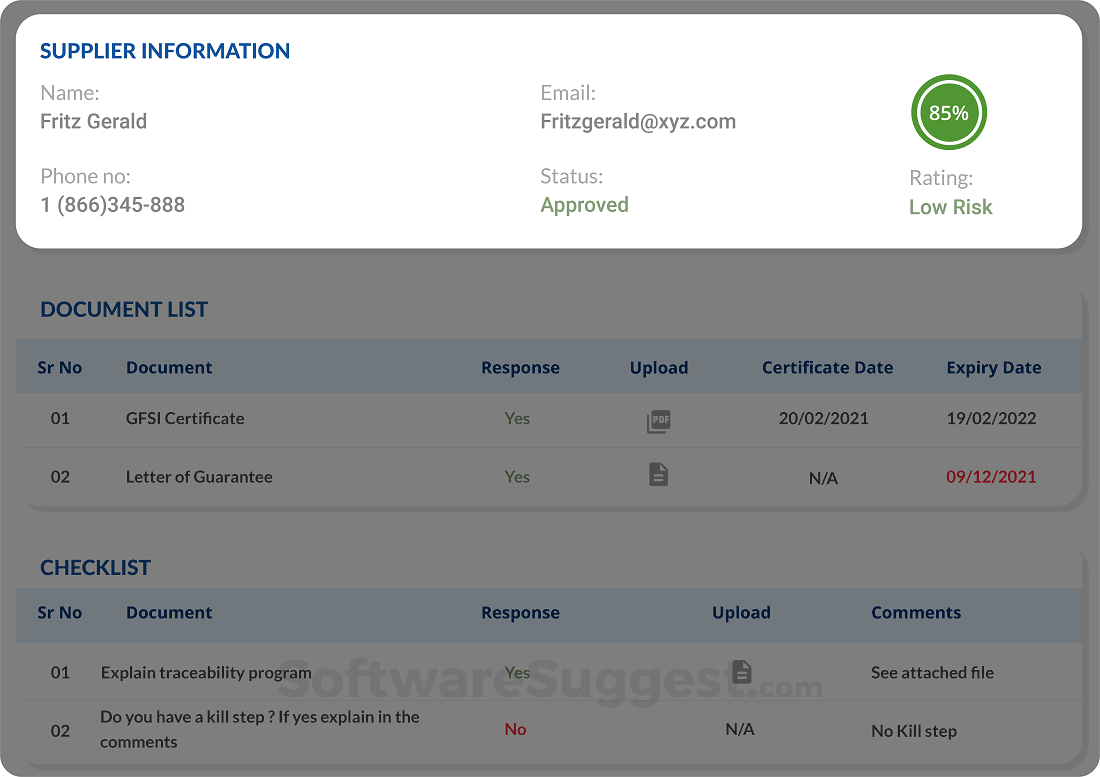Click the expired date 09/12/2021
The width and height of the screenshot is (1100, 777).
[991, 477]
